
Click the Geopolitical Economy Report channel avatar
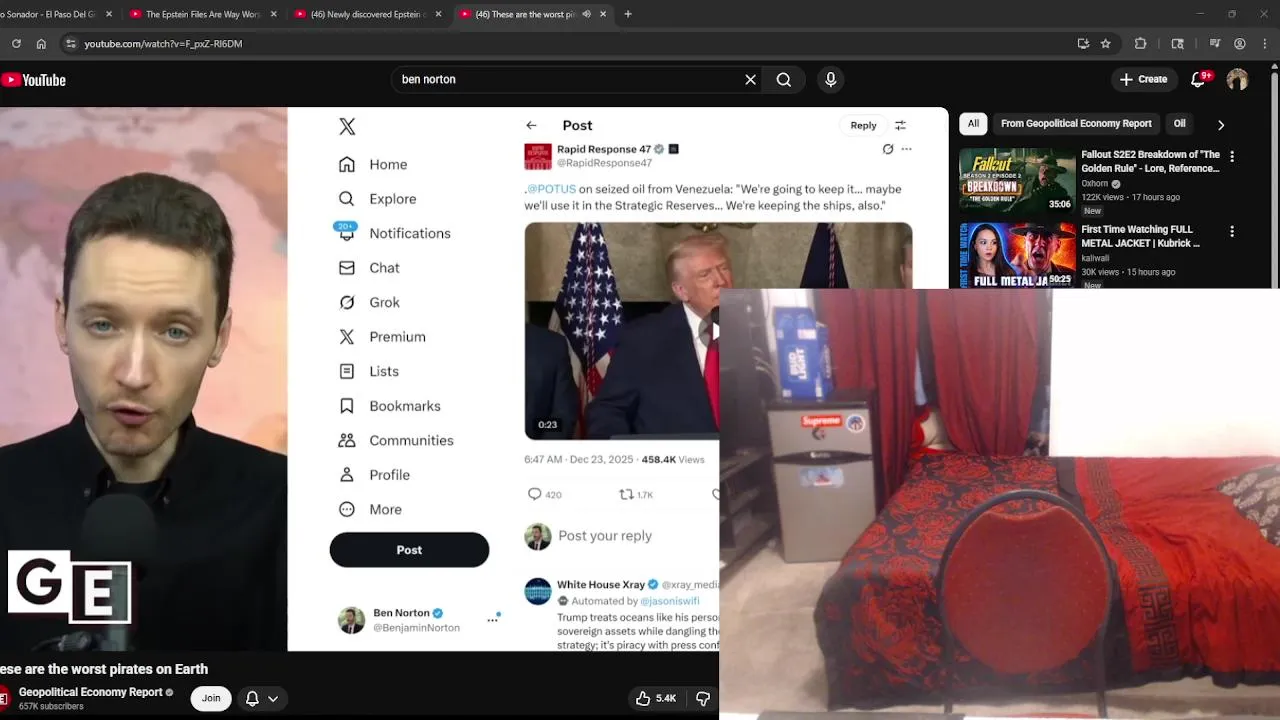pos(5,698)
